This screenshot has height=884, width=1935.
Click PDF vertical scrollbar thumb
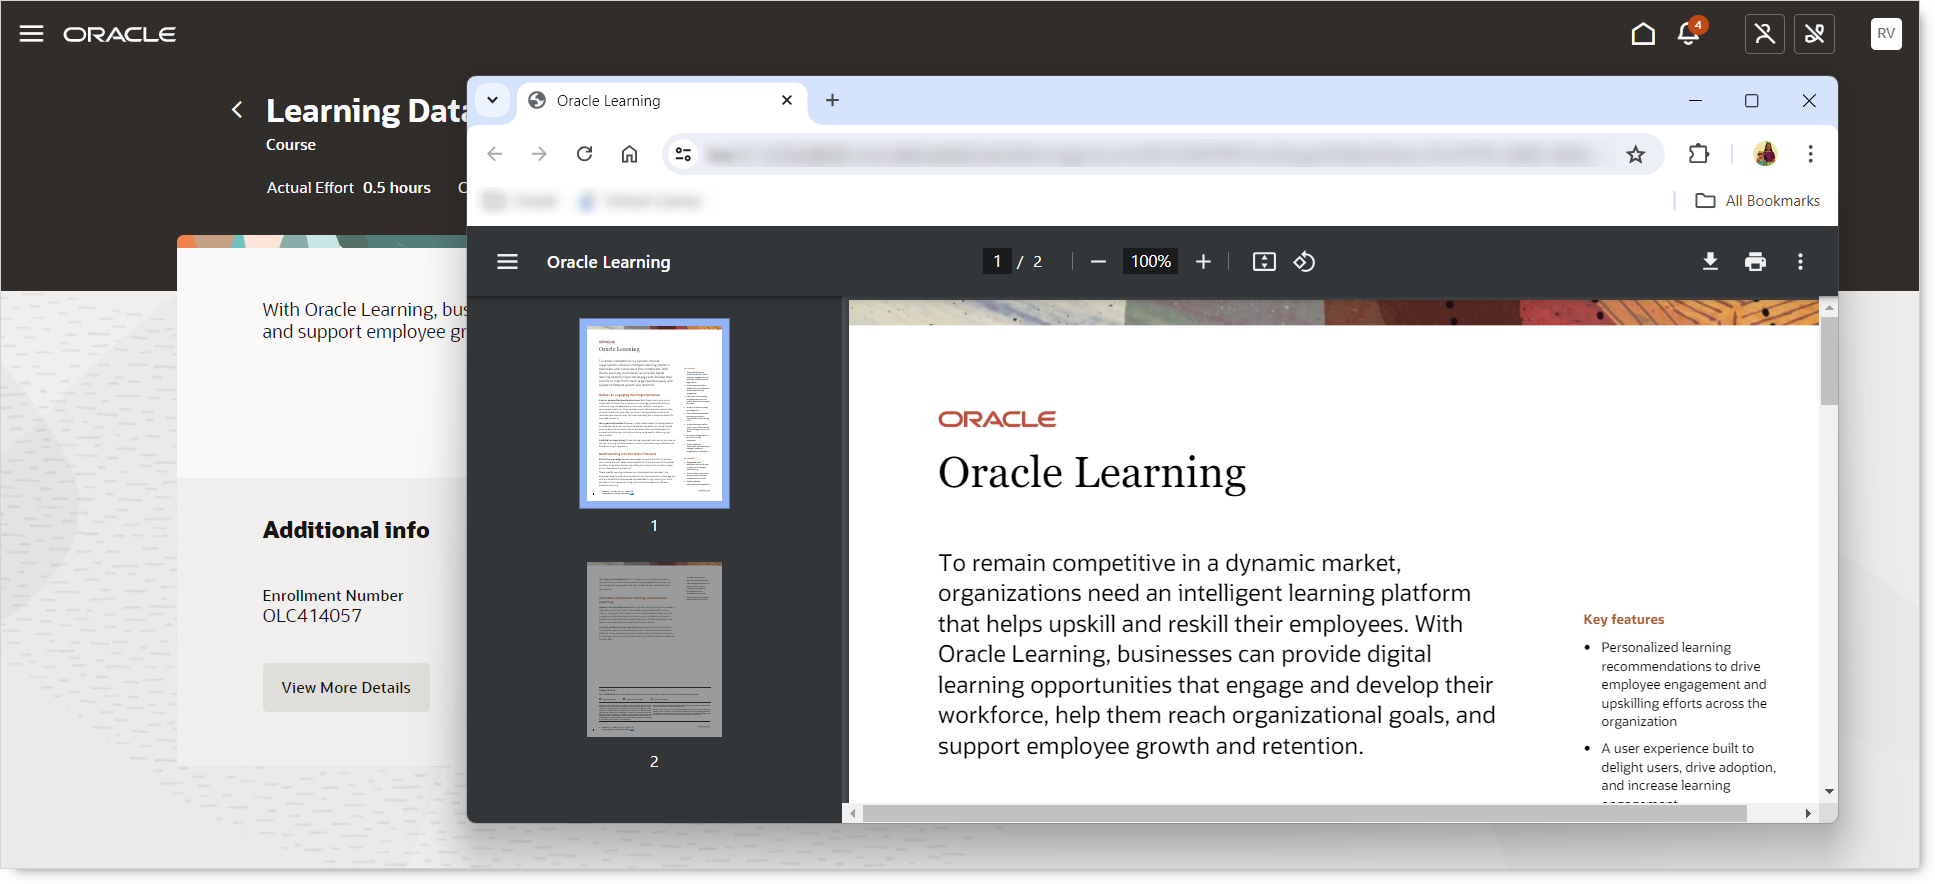pos(1829,361)
